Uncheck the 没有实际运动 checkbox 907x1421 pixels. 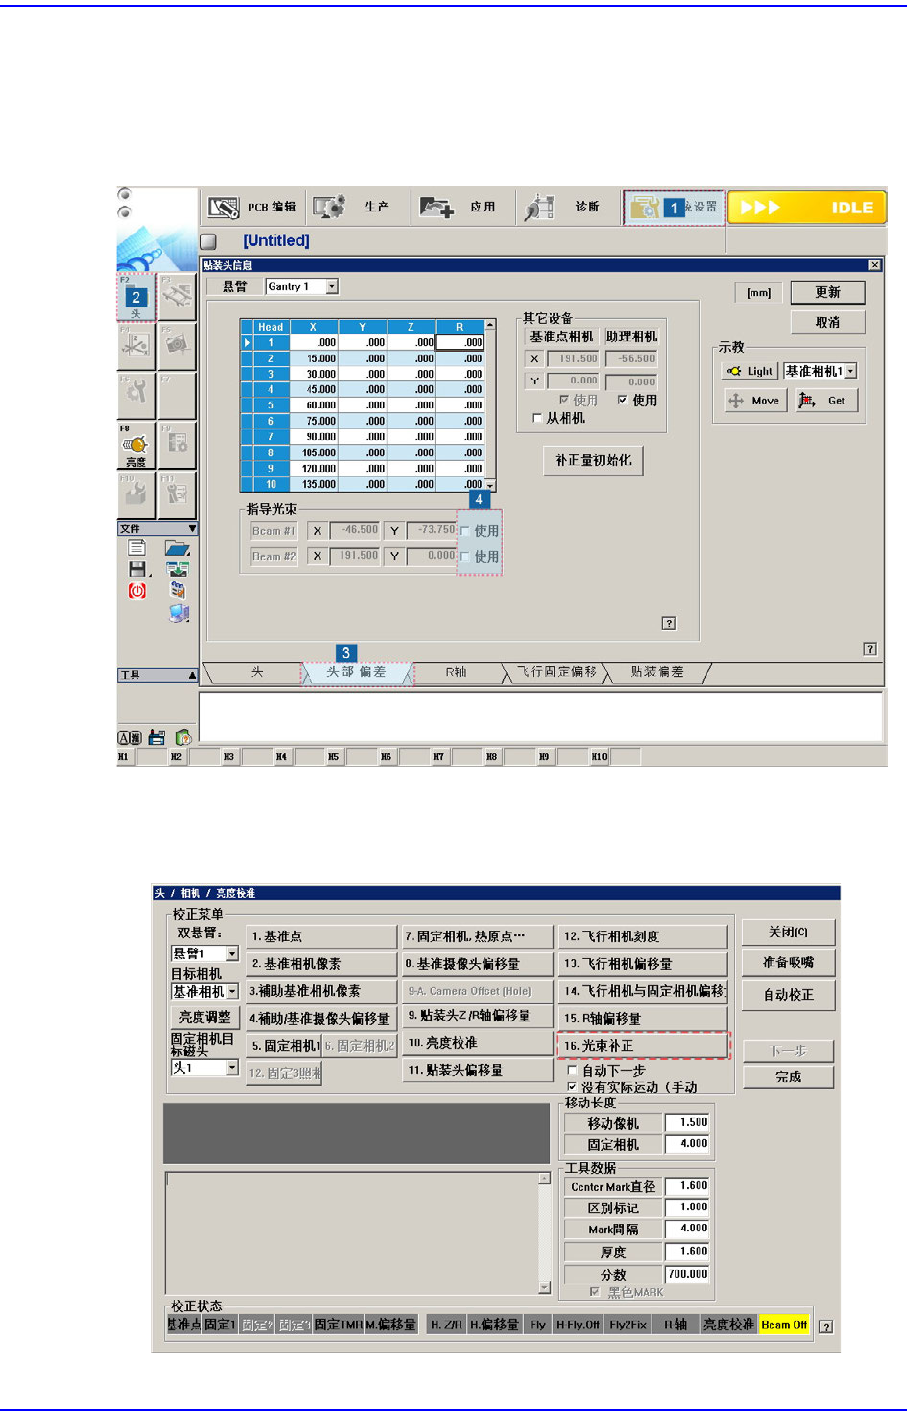[572, 1087]
